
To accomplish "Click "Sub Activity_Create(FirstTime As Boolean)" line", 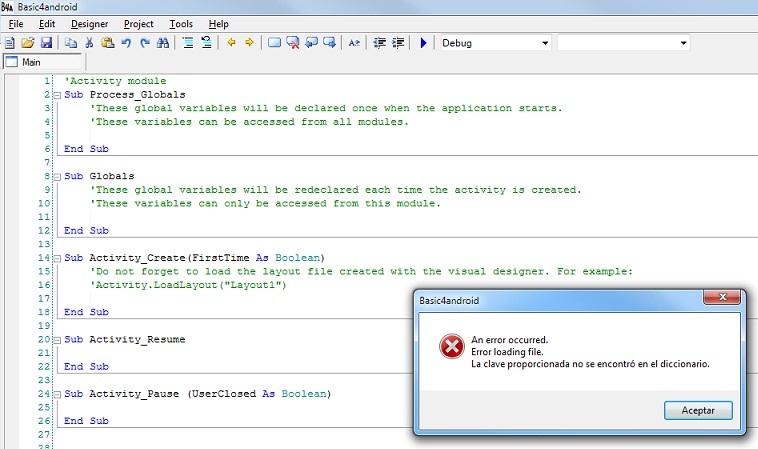I will [x=194, y=258].
